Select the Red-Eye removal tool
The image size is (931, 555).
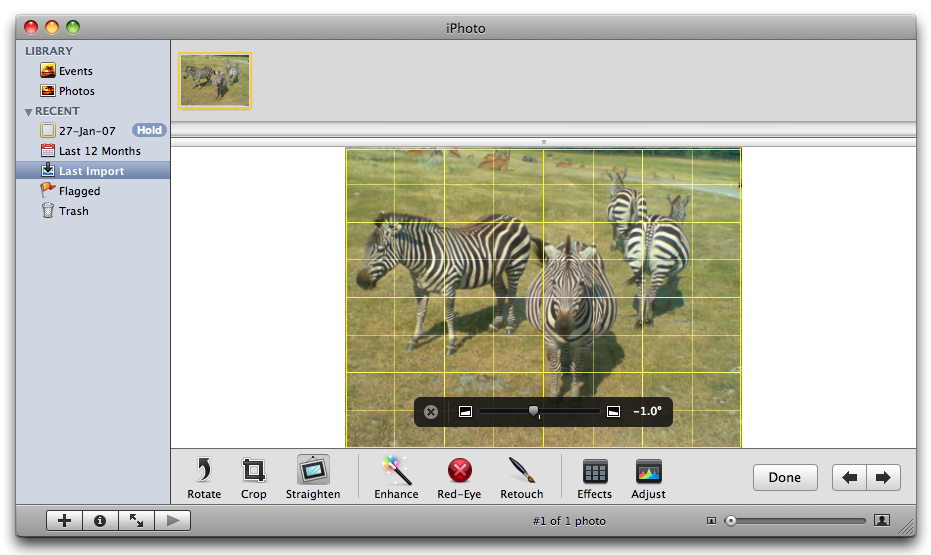[x=459, y=471]
